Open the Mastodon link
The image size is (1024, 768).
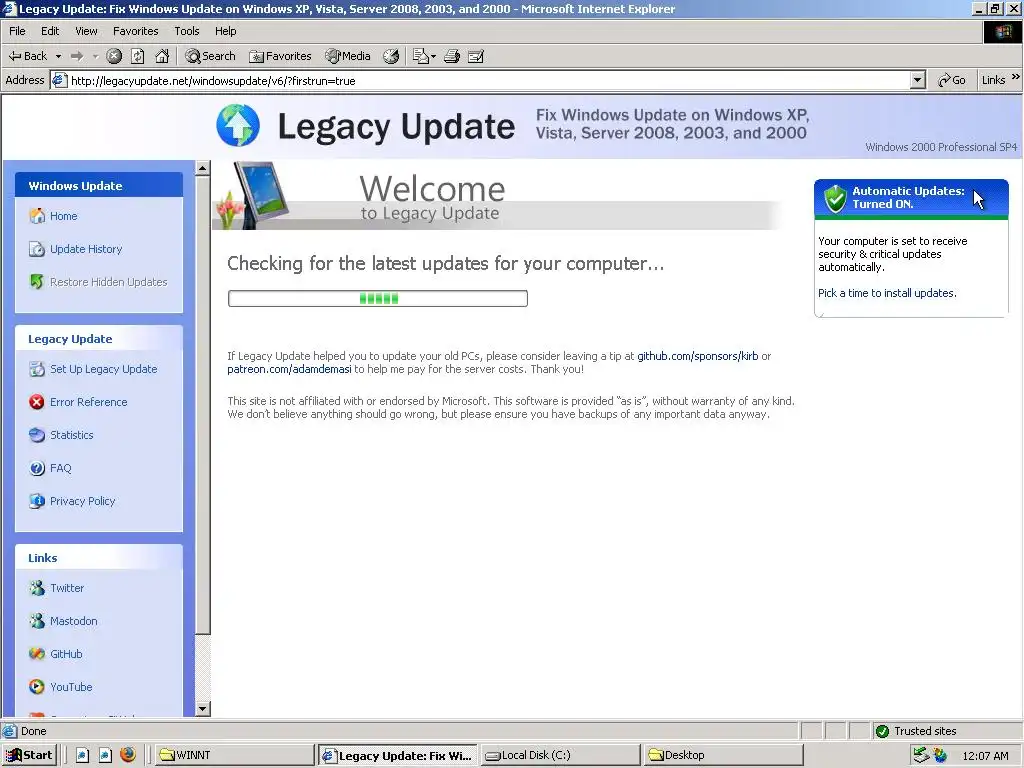tap(74, 621)
